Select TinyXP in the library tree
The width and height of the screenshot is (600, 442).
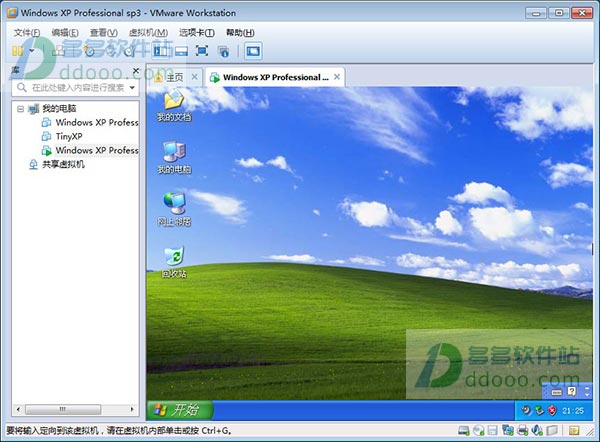click(69, 136)
